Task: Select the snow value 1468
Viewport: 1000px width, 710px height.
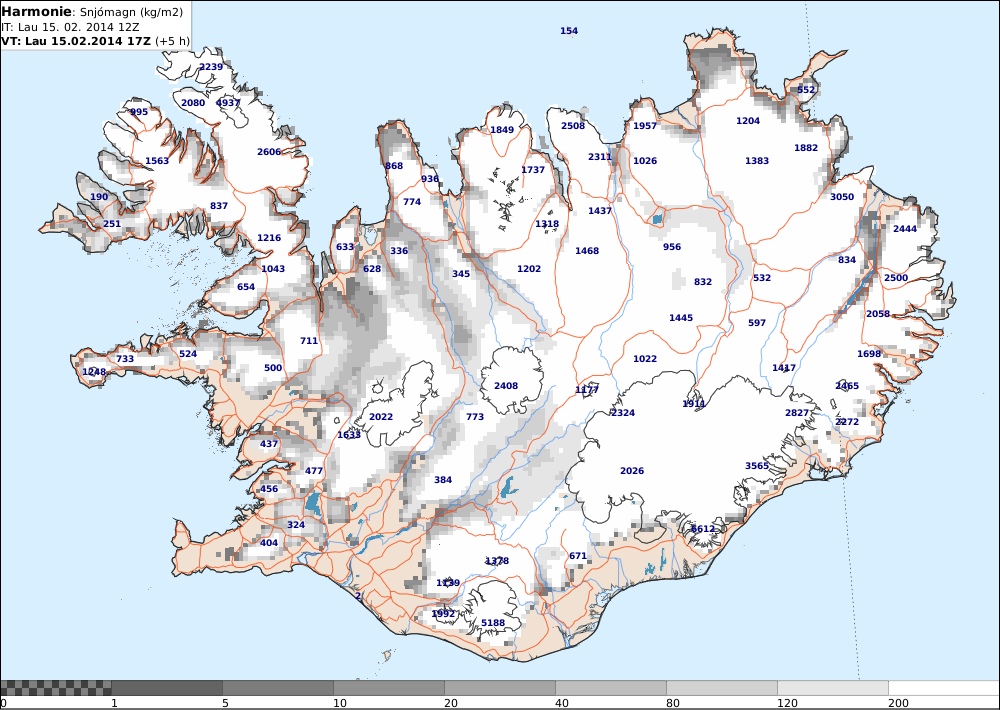Action: tap(587, 251)
